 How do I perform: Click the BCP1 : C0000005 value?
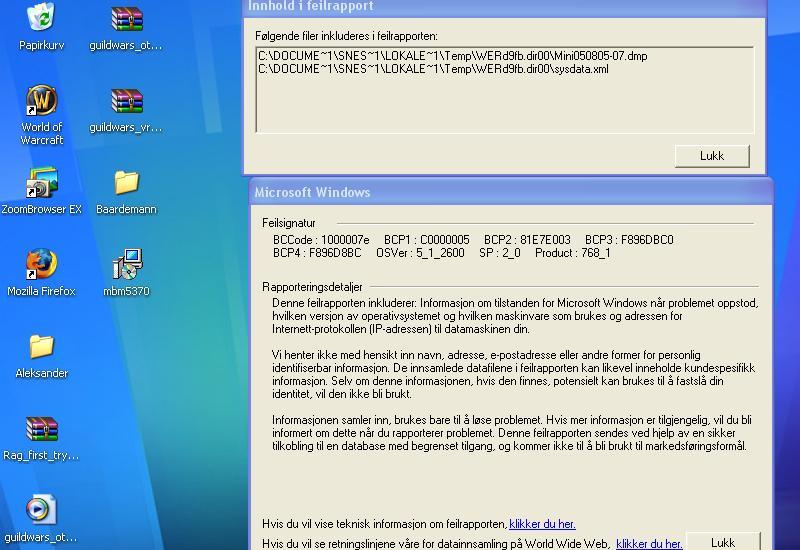[x=427, y=240]
